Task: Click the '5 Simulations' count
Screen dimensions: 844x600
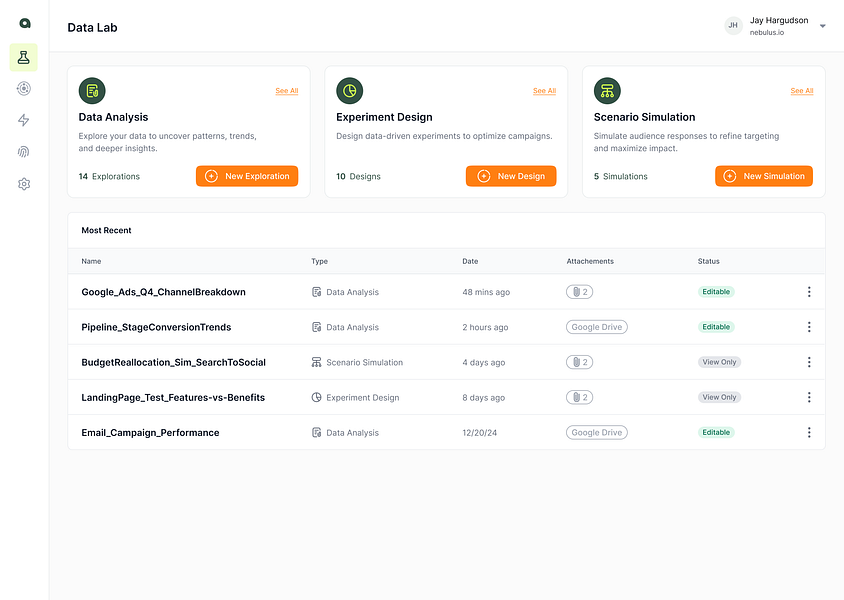Action: tap(621, 177)
